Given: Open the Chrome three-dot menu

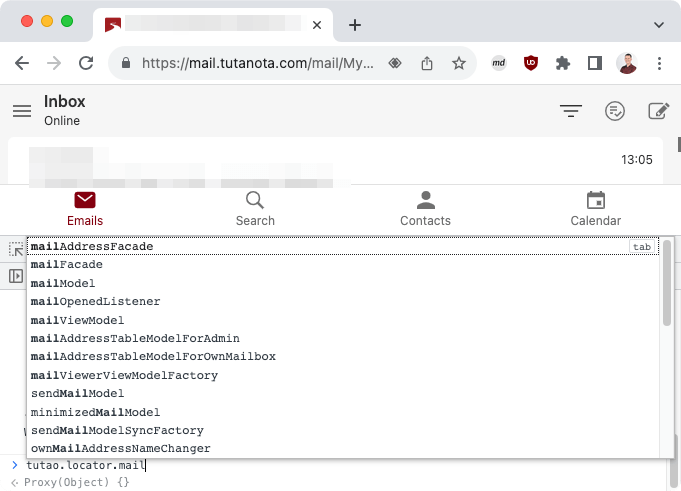Looking at the screenshot, I should 659,63.
